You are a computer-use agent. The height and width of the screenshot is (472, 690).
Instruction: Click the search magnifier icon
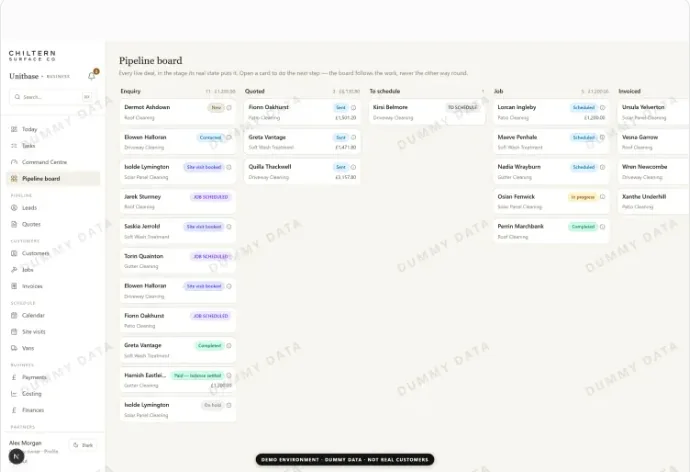click(17, 97)
